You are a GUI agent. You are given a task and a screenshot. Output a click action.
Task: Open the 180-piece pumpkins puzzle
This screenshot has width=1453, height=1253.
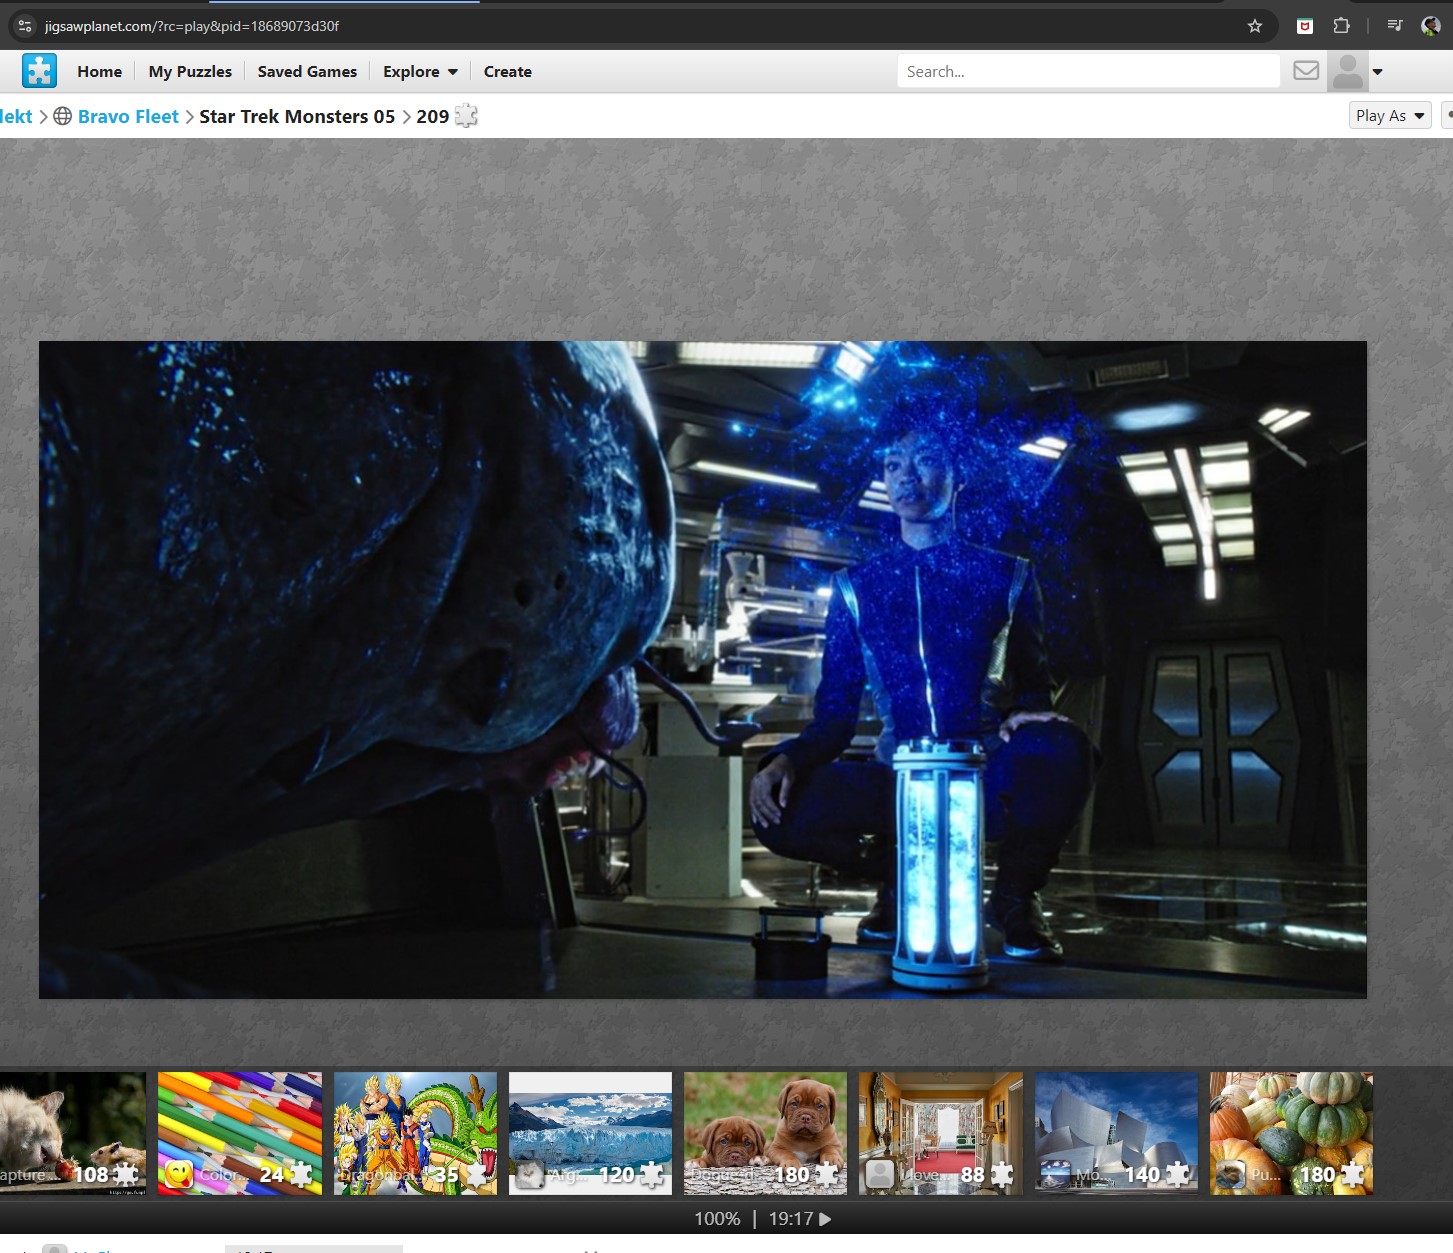pyautogui.click(x=1291, y=1133)
